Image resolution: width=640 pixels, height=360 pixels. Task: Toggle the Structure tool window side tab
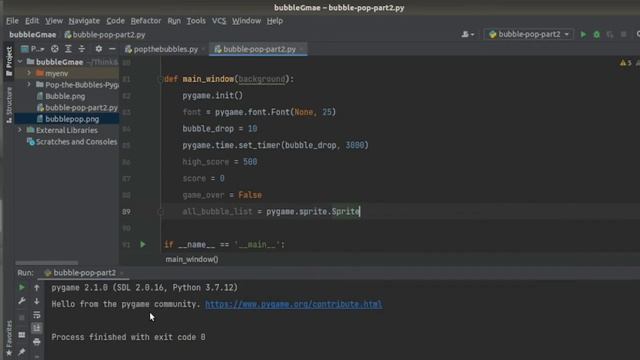[x=9, y=104]
